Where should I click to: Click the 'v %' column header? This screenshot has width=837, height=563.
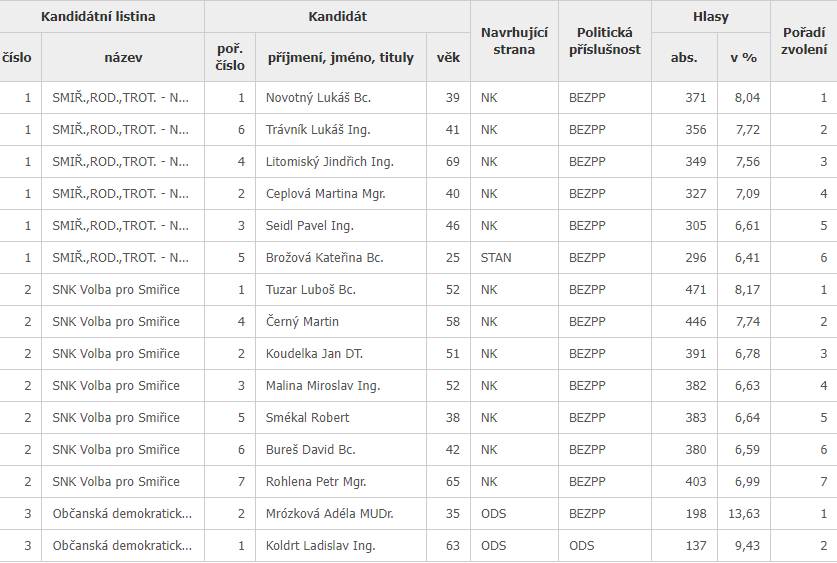pos(743,57)
